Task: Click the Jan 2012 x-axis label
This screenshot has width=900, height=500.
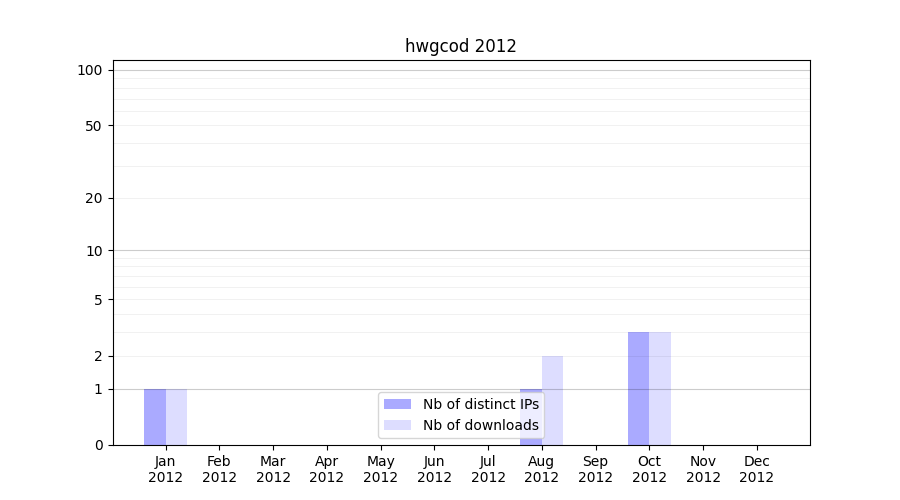Action: click(x=165, y=469)
